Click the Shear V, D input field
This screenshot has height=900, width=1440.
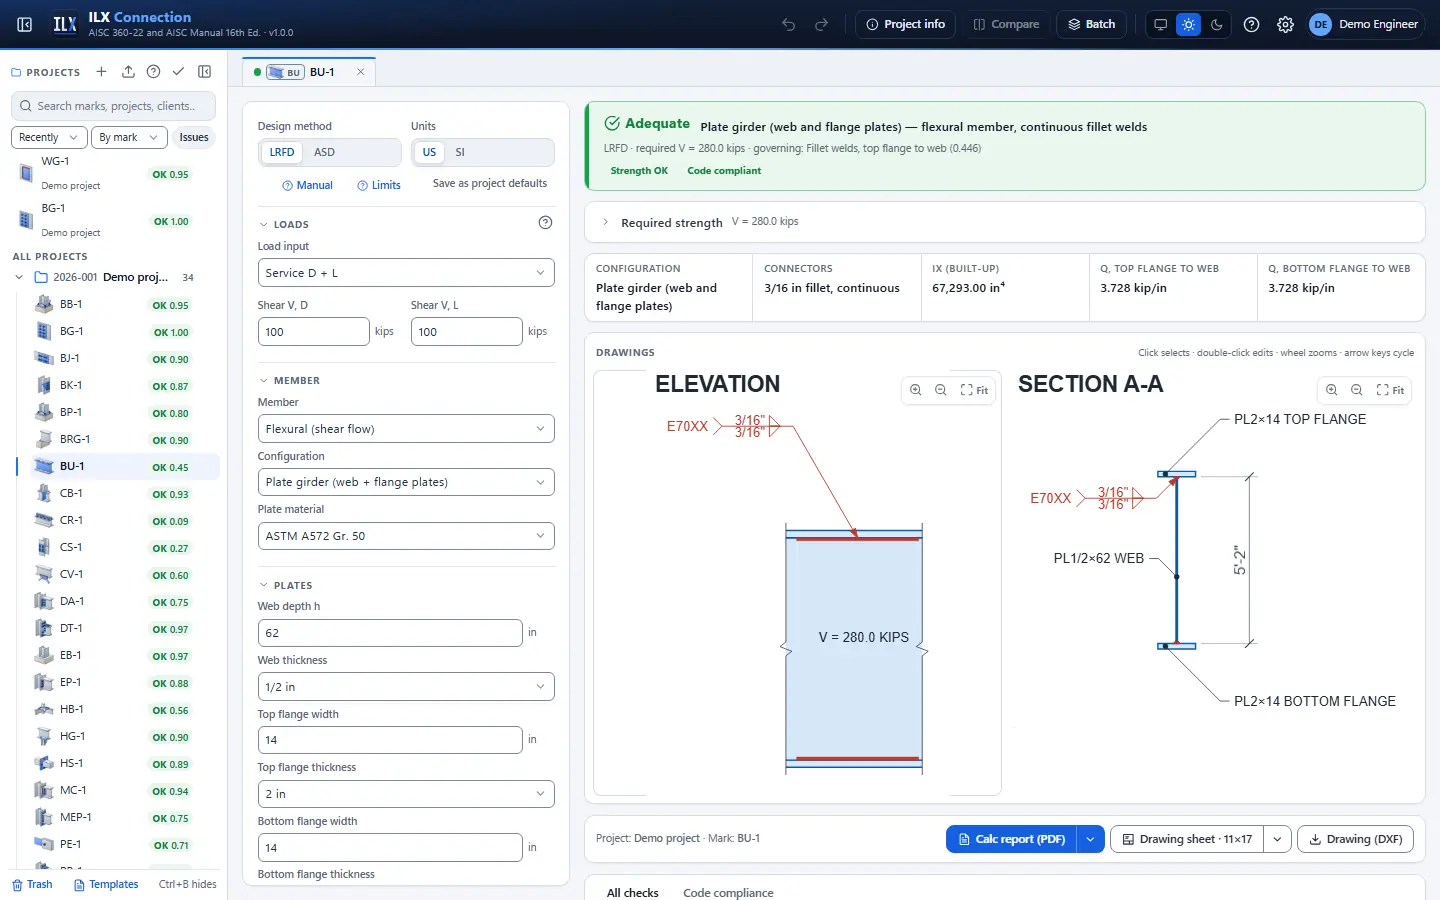click(313, 332)
